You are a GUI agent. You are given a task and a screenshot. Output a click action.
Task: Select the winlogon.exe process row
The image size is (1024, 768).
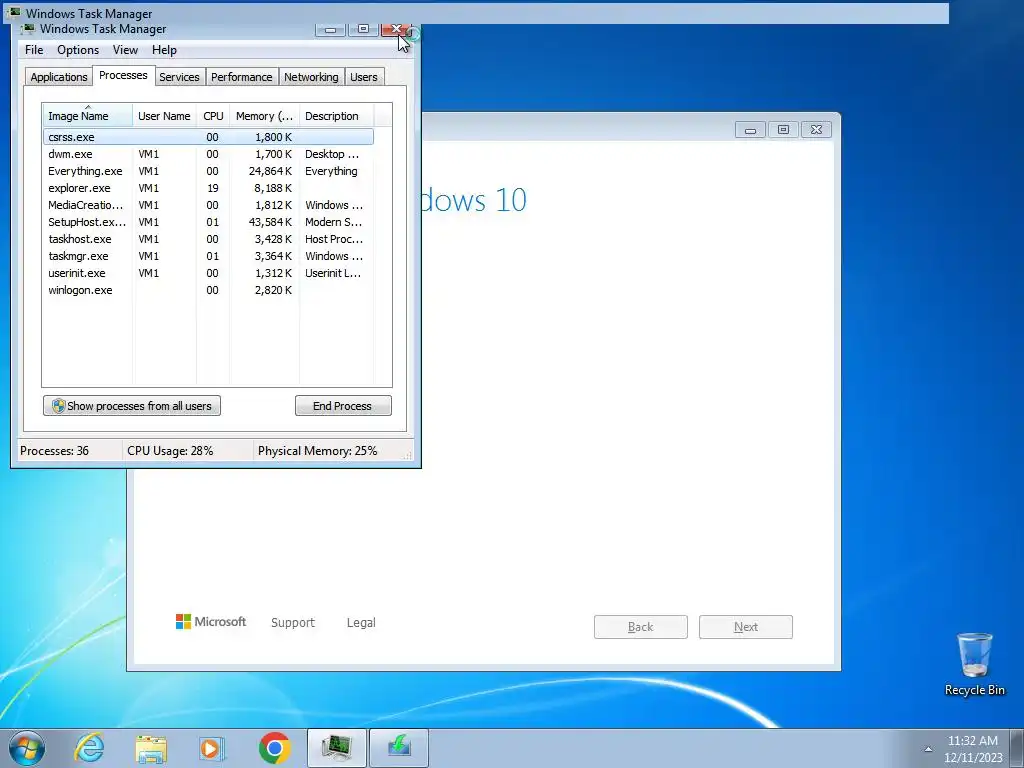coord(208,290)
